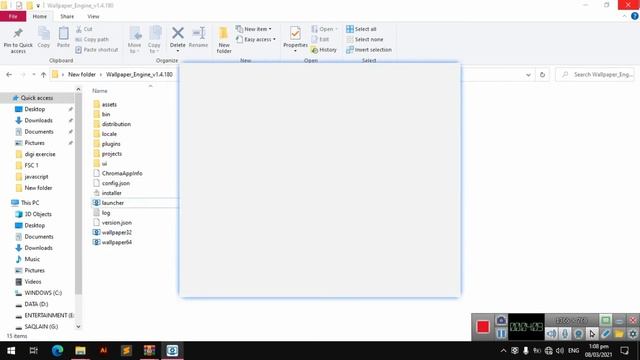The height and width of the screenshot is (360, 640).
Task: Open the New item dropdown
Action: (254, 29)
